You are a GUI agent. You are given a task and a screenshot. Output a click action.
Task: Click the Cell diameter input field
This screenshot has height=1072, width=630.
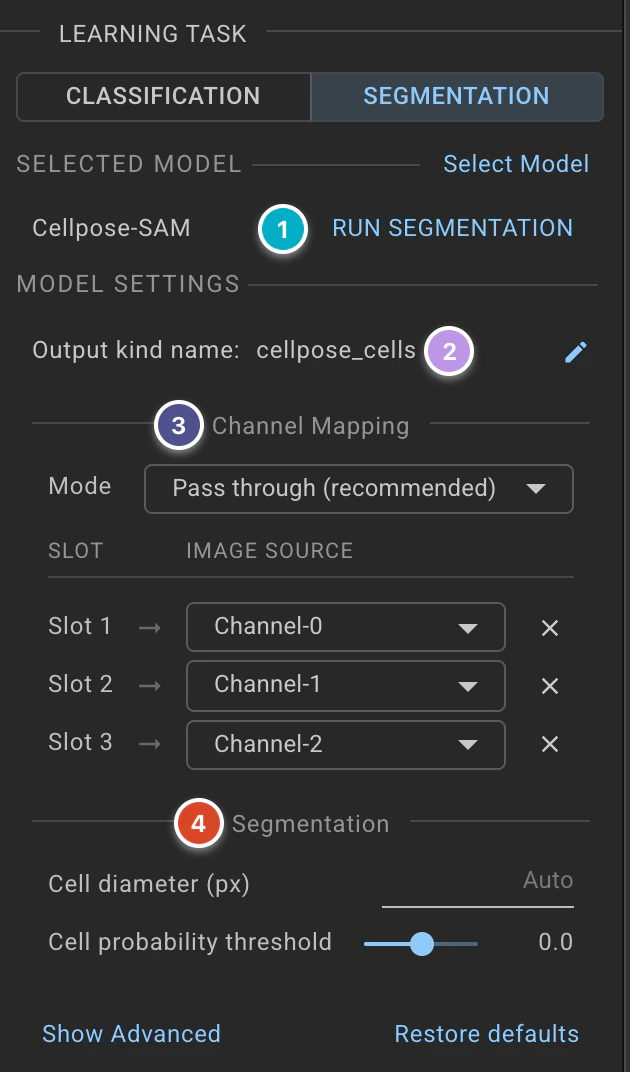pyautogui.click(x=477, y=882)
